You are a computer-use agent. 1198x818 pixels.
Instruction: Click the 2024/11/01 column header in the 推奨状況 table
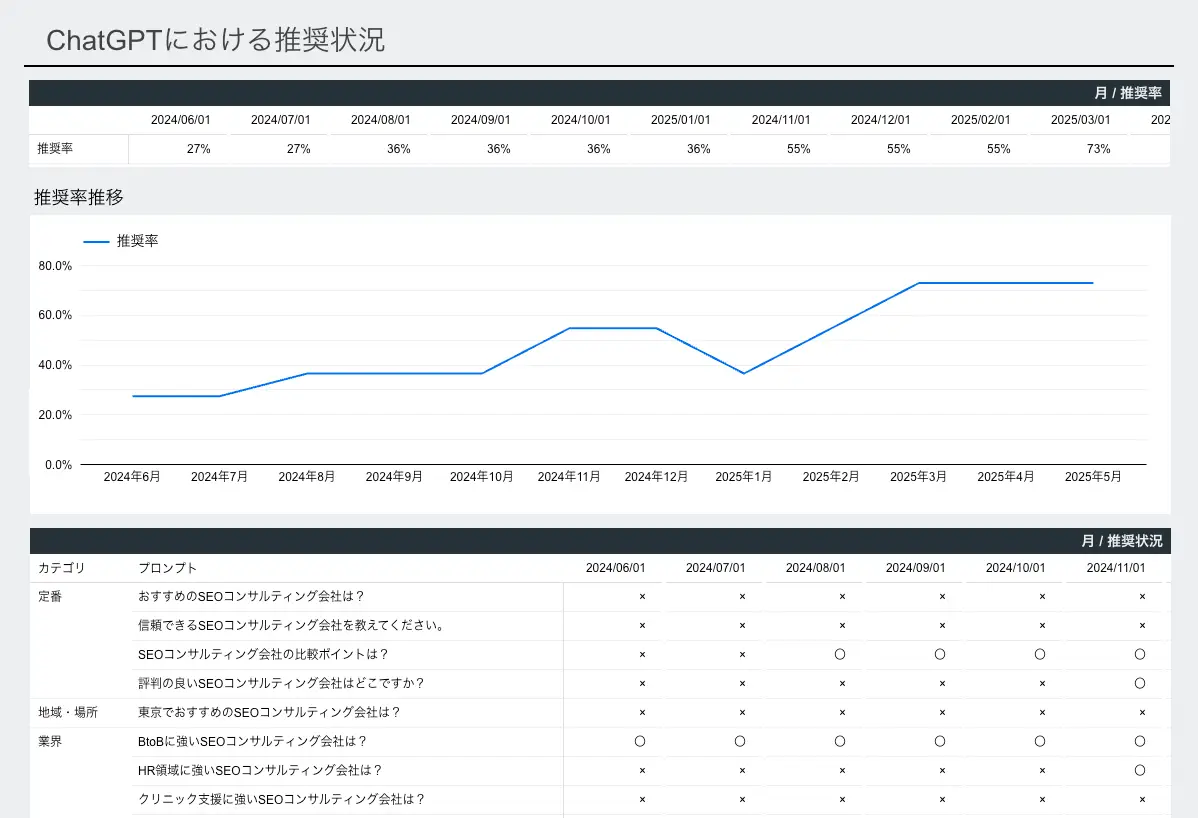(x=1116, y=568)
